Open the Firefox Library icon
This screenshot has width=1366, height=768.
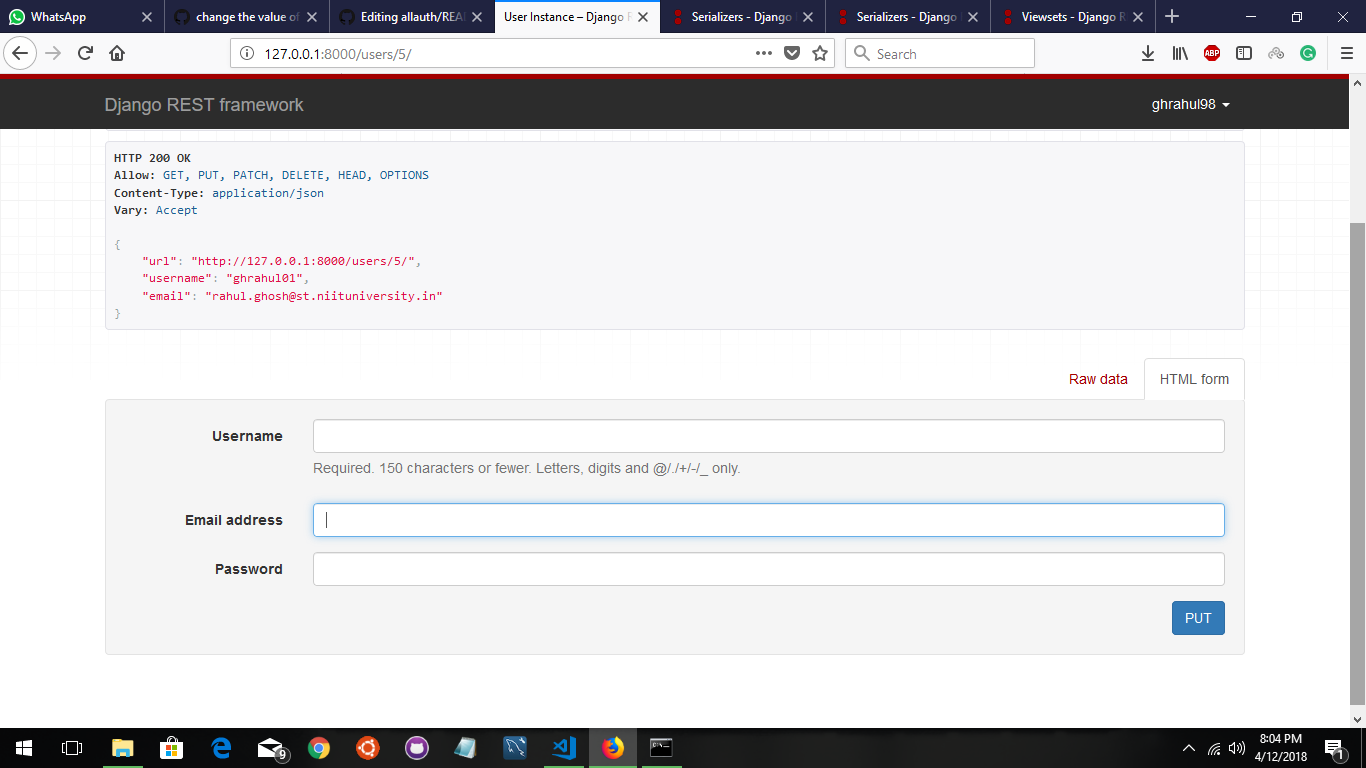point(1179,53)
